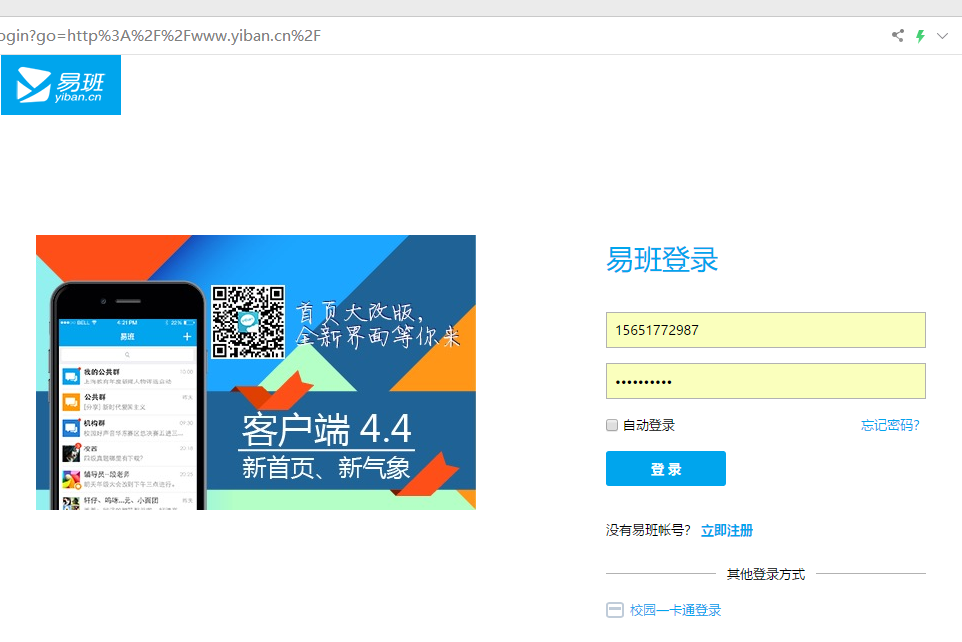Click the 易班登录 heading
This screenshot has width=962, height=642.
tap(662, 260)
